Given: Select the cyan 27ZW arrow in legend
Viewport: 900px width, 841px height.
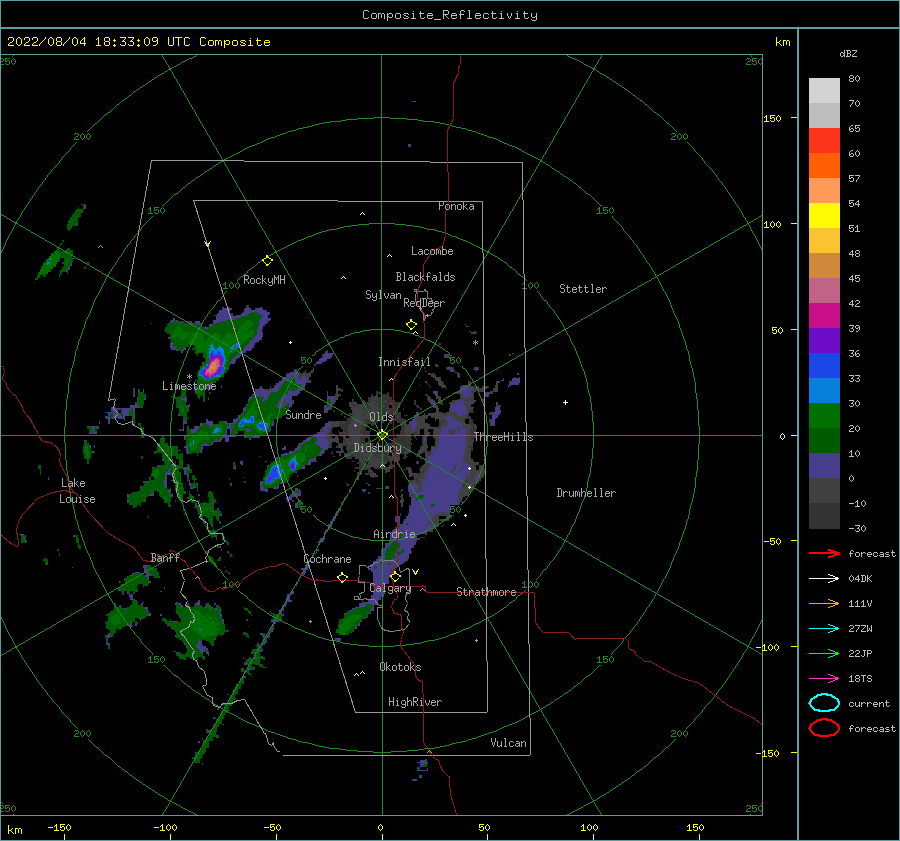Looking at the screenshot, I should pos(824,629).
